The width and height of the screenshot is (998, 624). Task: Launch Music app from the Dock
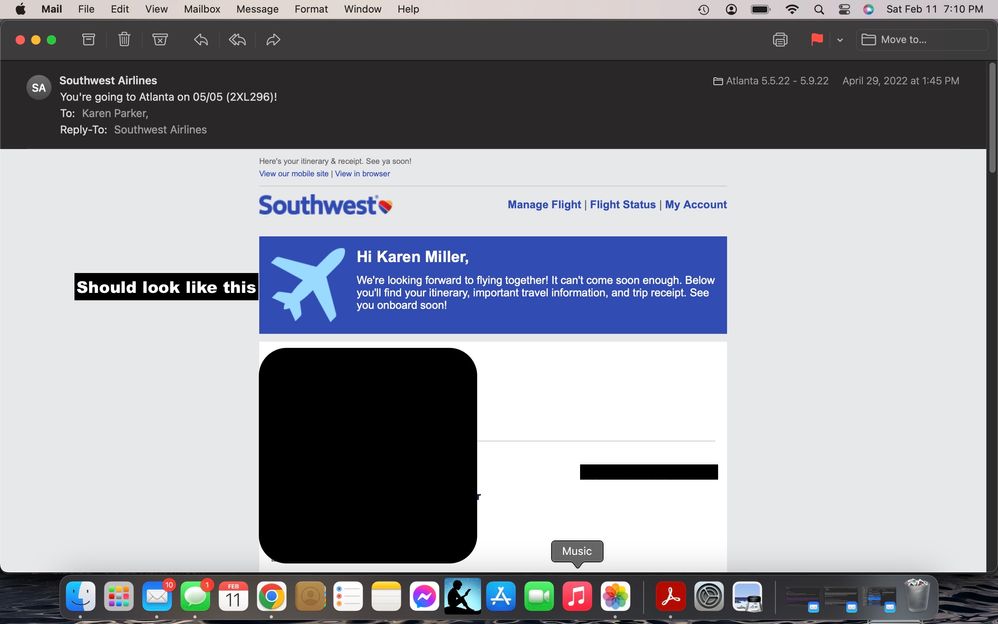click(x=577, y=597)
